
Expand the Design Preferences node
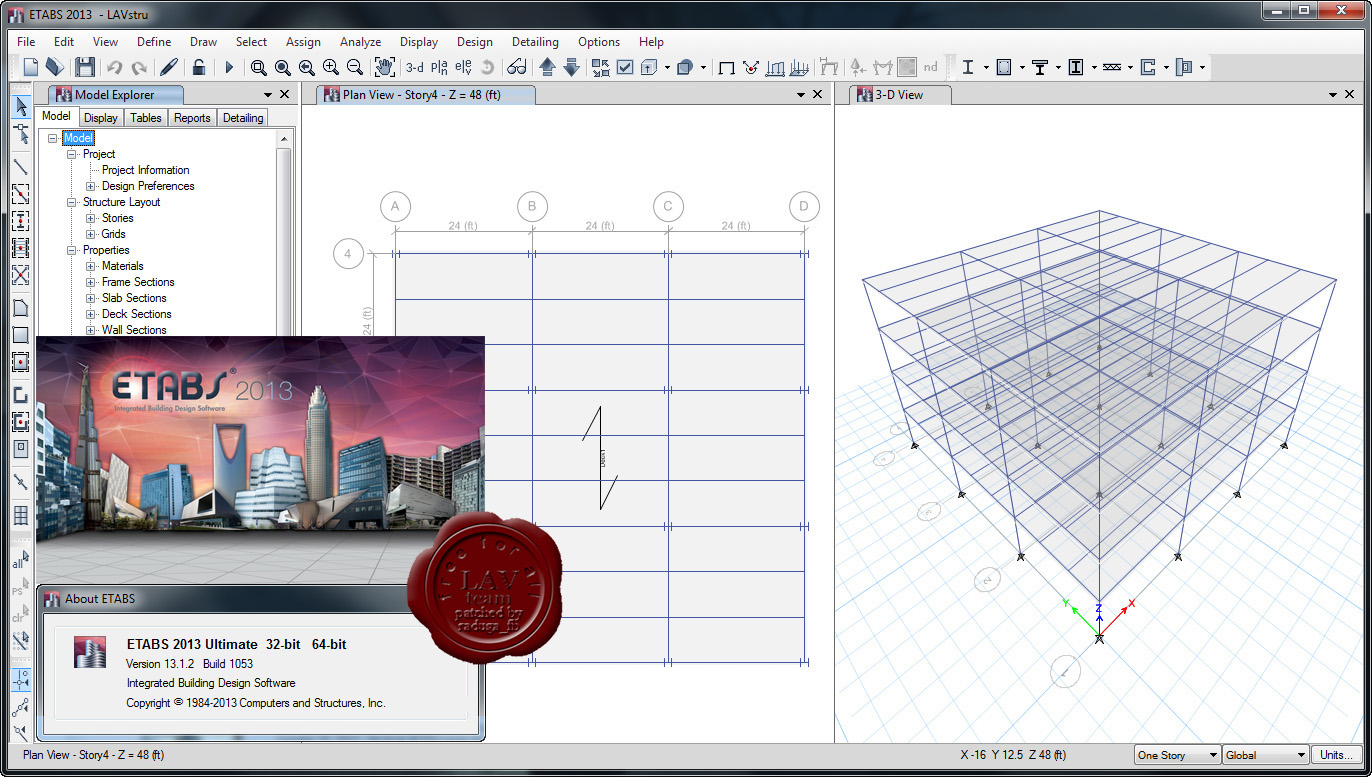click(91, 186)
